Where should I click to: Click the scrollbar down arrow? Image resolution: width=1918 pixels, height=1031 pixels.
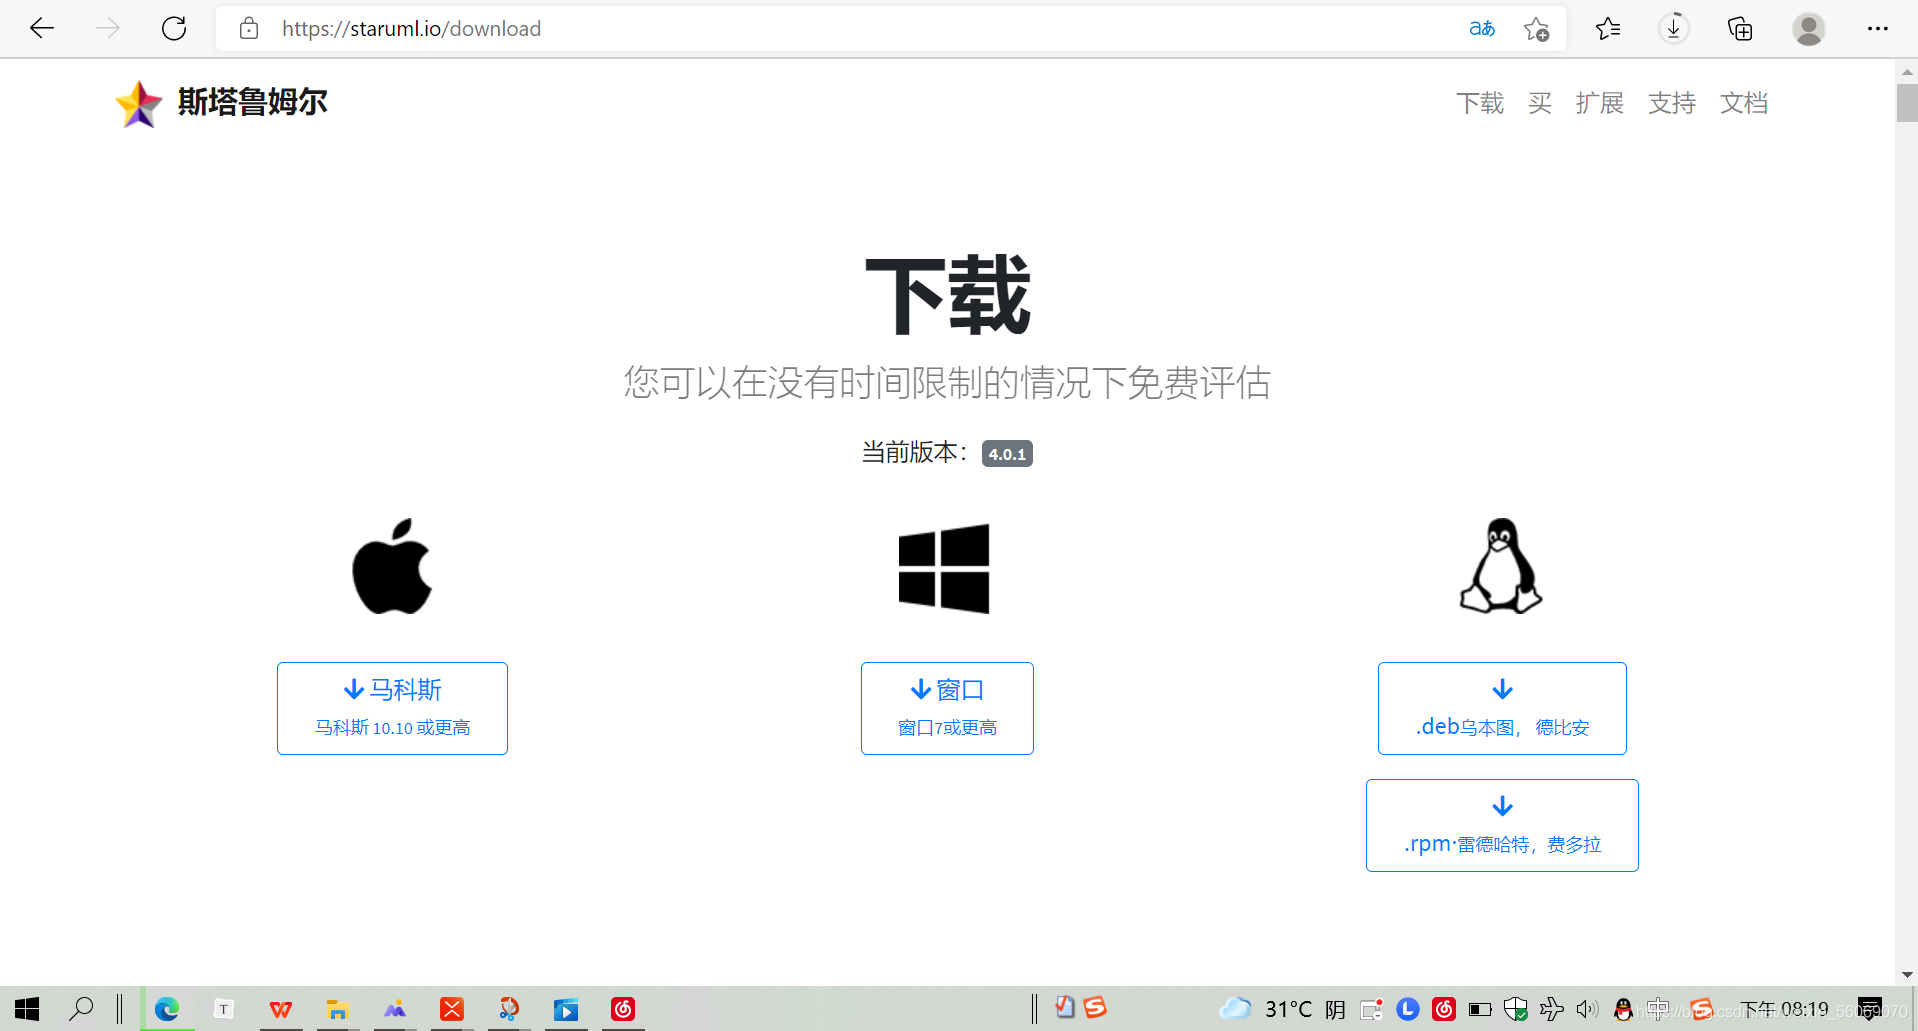point(1907,975)
